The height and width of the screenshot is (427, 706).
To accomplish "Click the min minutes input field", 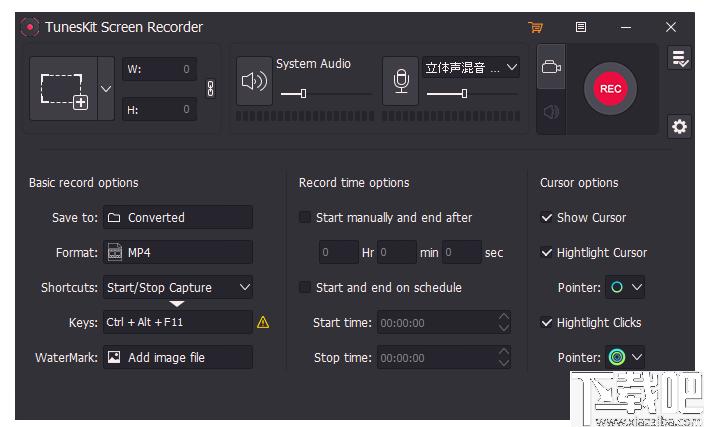I will [x=397, y=252].
